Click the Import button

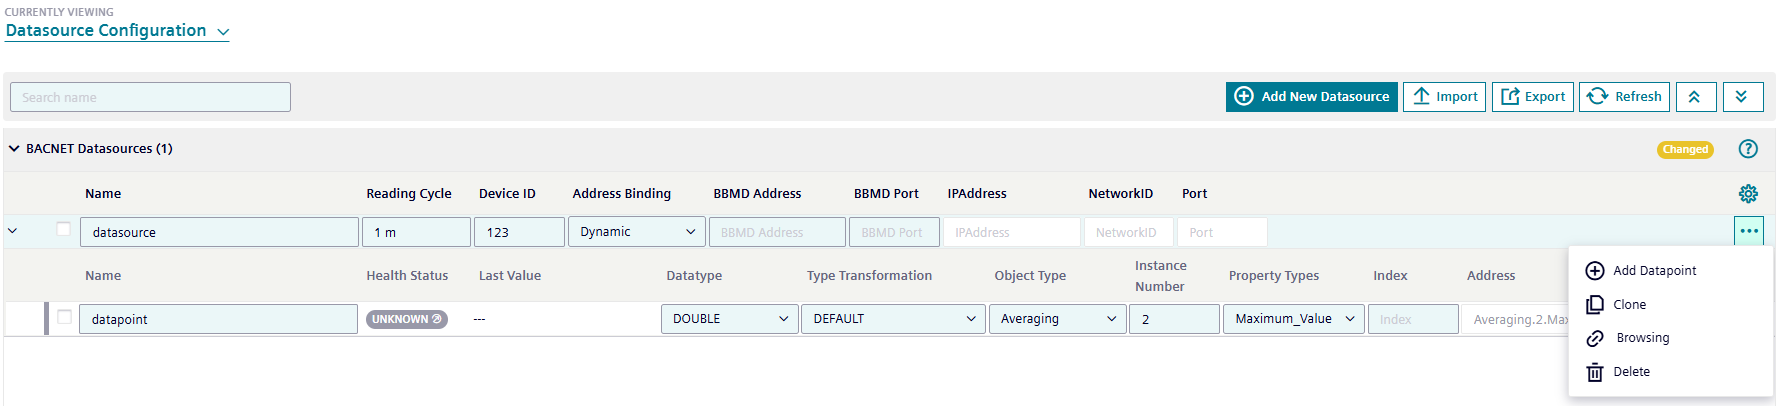pyautogui.click(x=1444, y=97)
